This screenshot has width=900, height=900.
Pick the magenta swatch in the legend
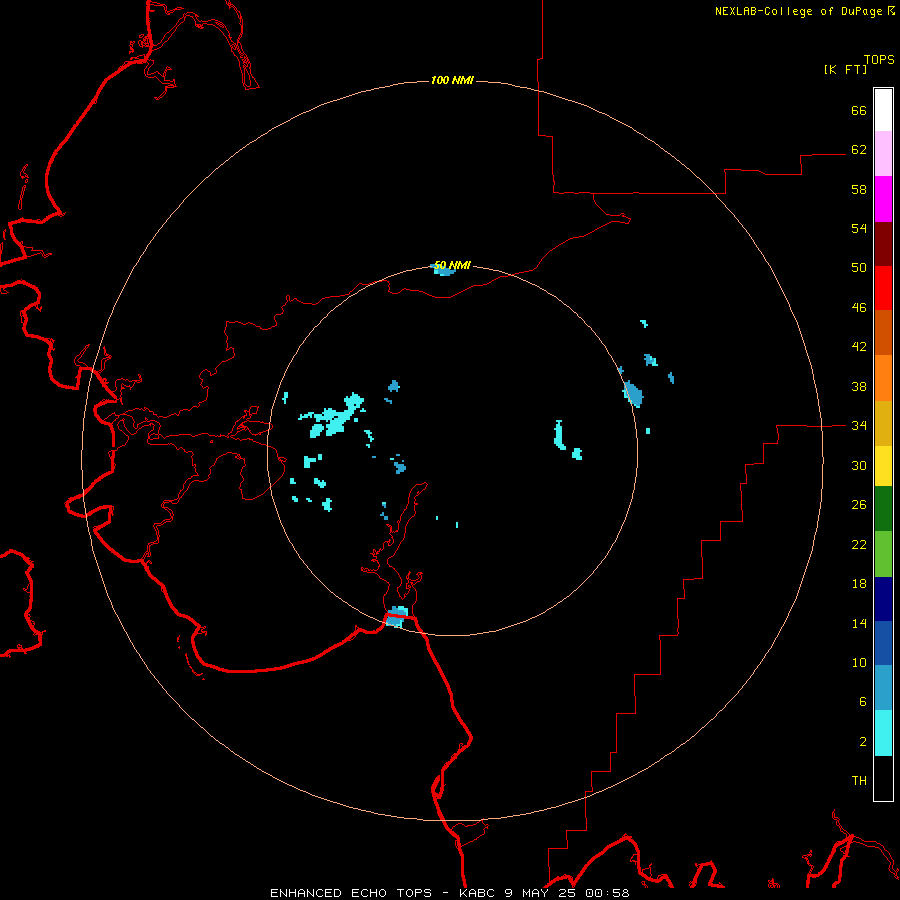click(883, 199)
